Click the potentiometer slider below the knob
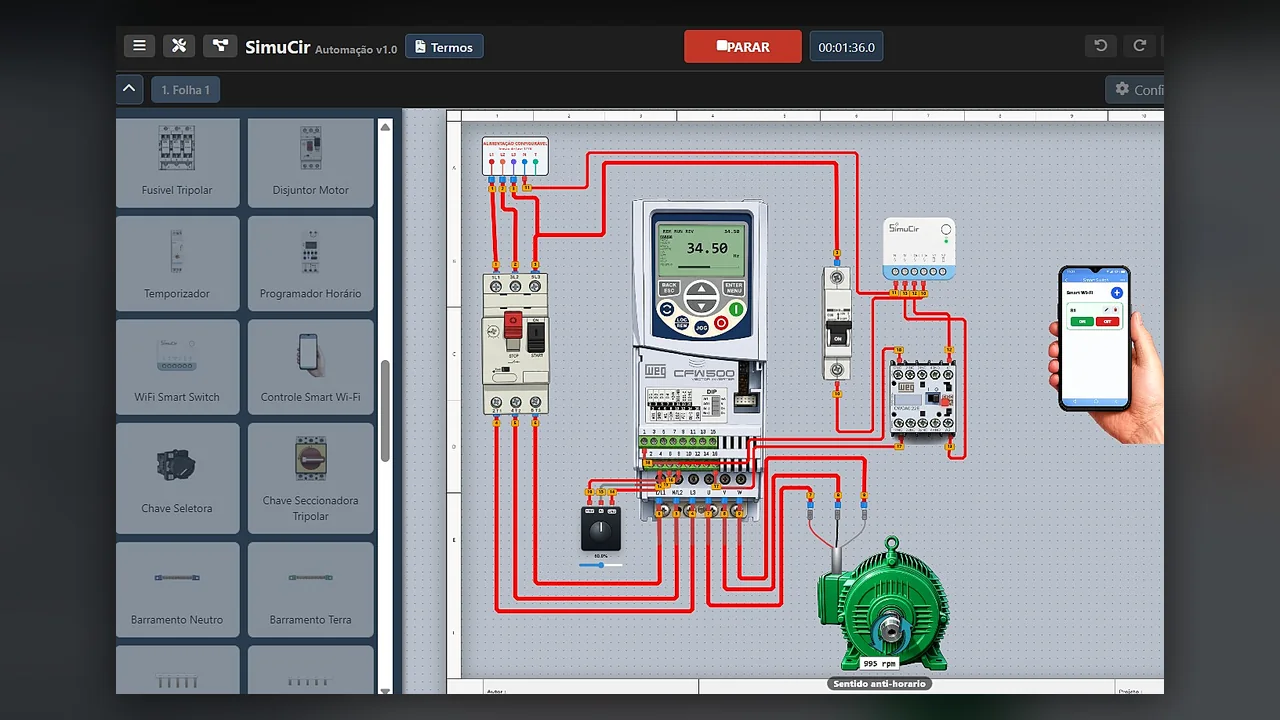Viewport: 1280px width, 720px height. click(600, 565)
